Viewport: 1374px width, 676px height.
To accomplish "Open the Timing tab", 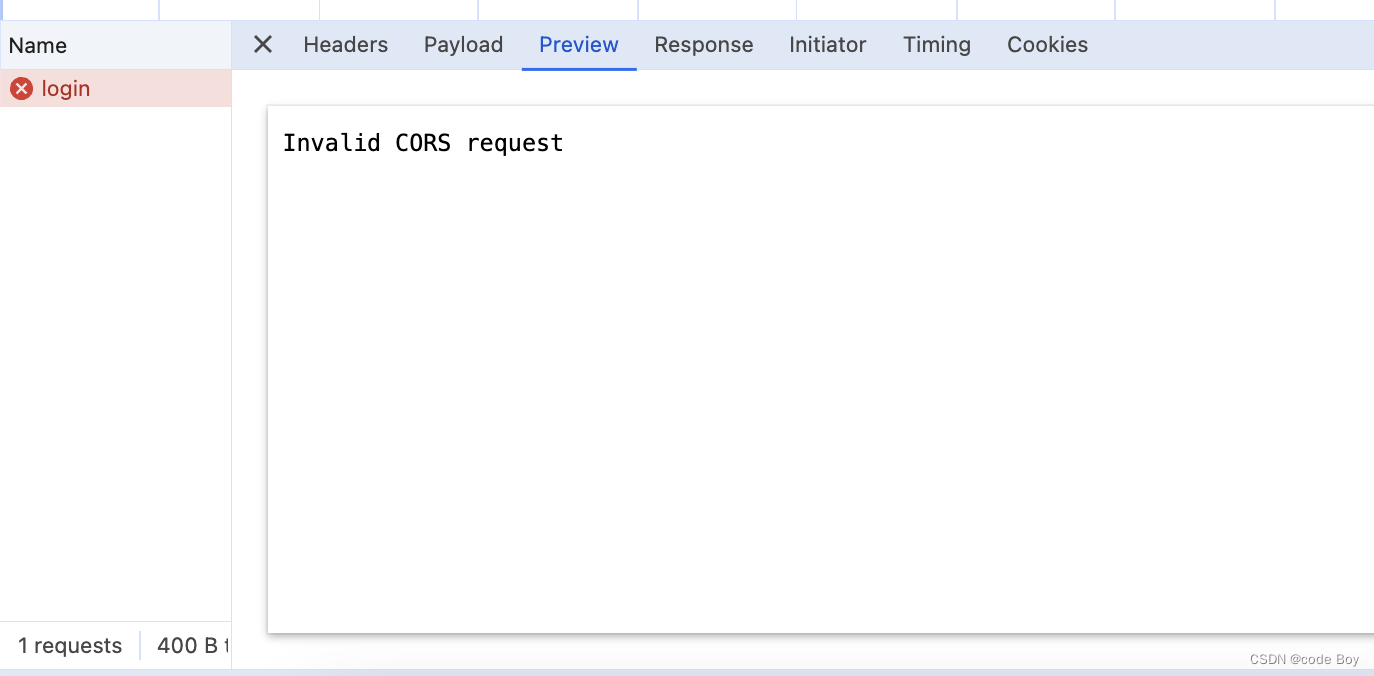I will click(x=937, y=44).
